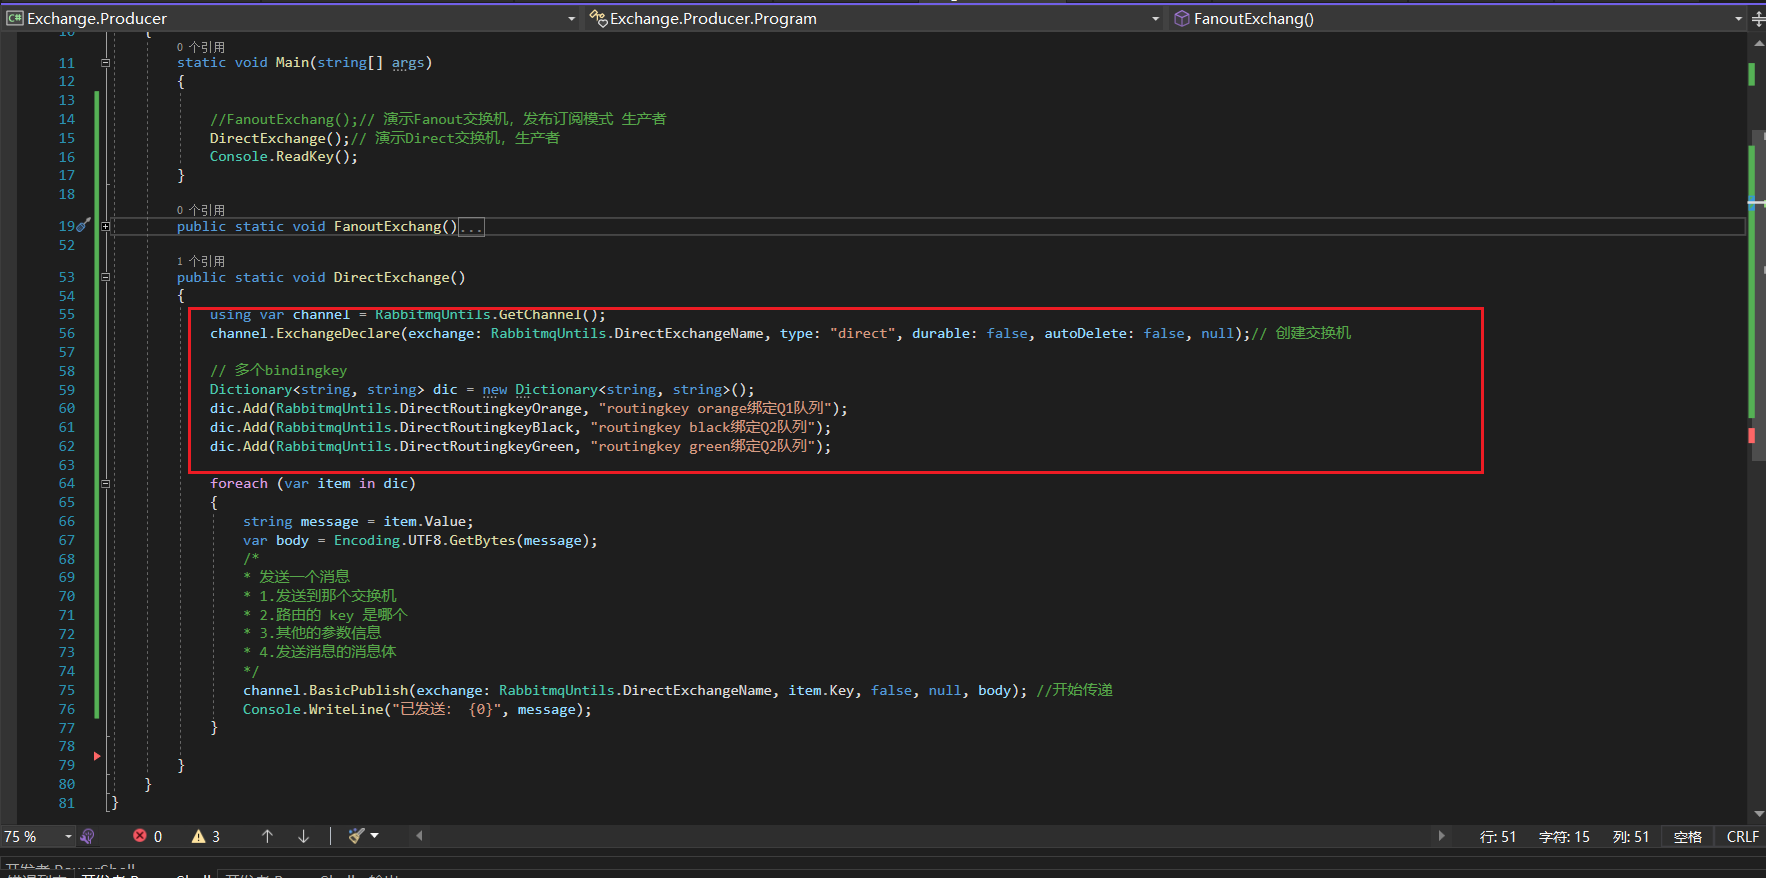The image size is (1766, 878).
Task: Click DirectRoutingkeyGreen on line 62
Action: [x=487, y=447]
